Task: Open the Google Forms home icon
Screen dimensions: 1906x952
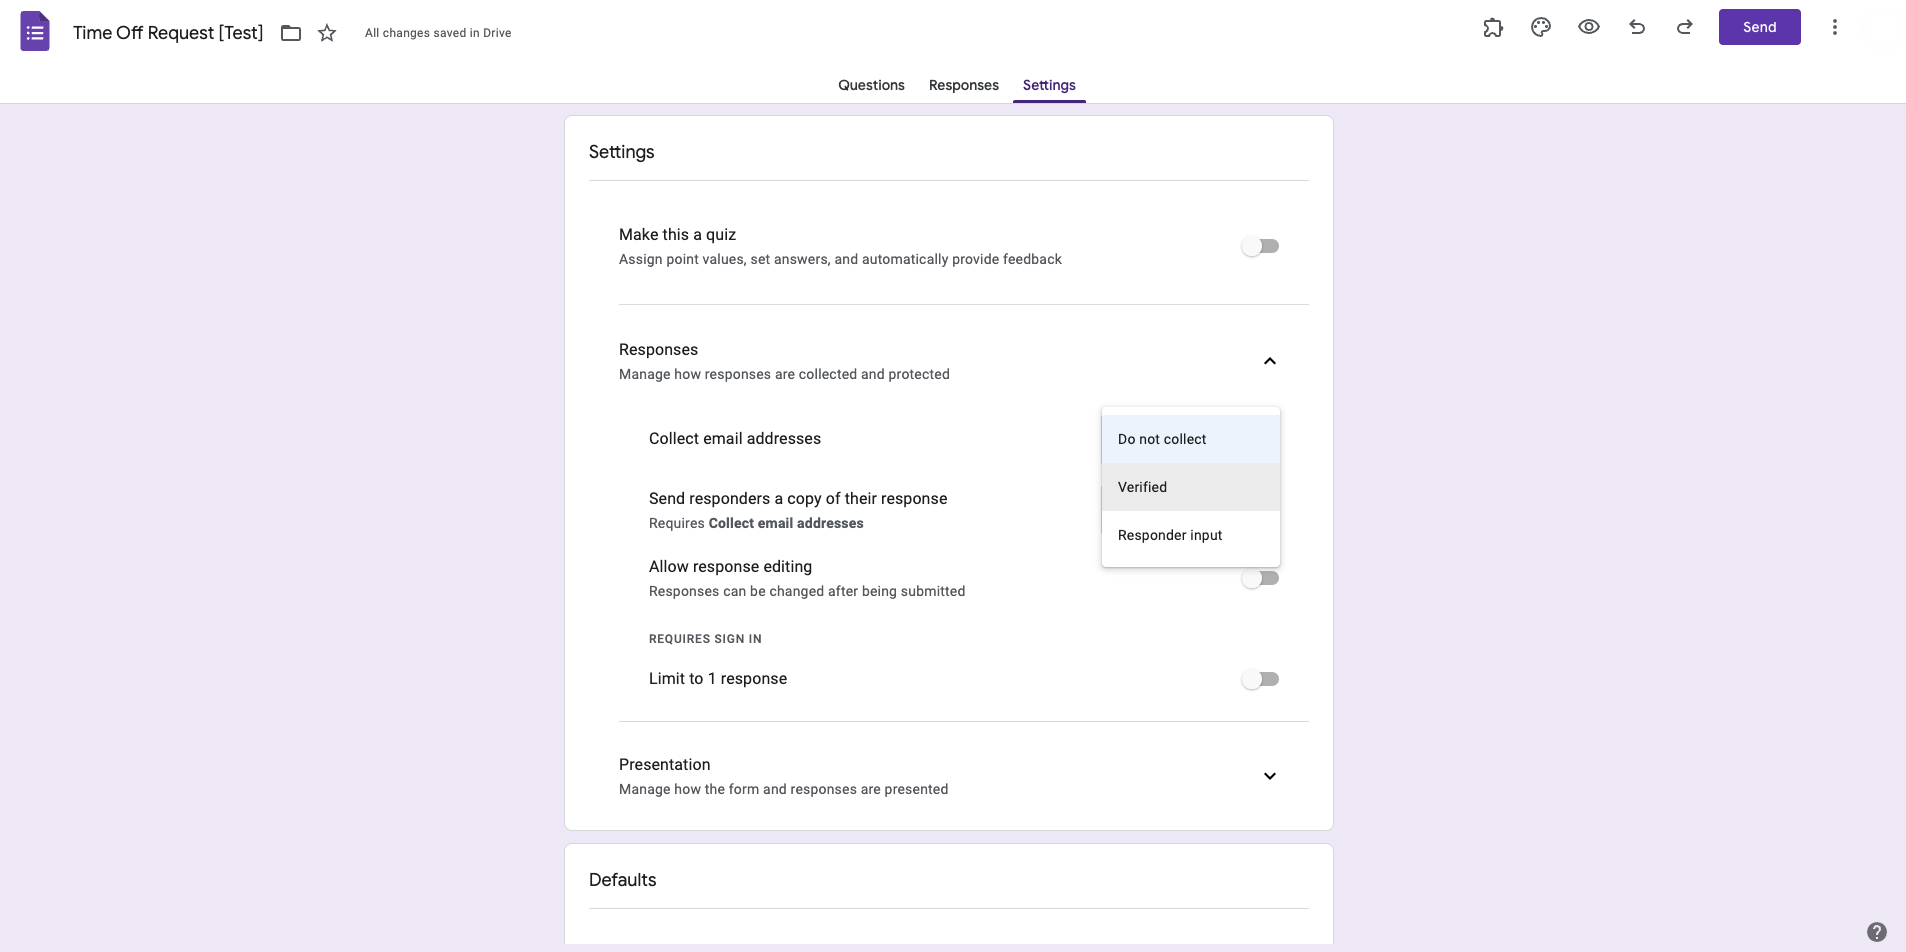Action: (35, 32)
